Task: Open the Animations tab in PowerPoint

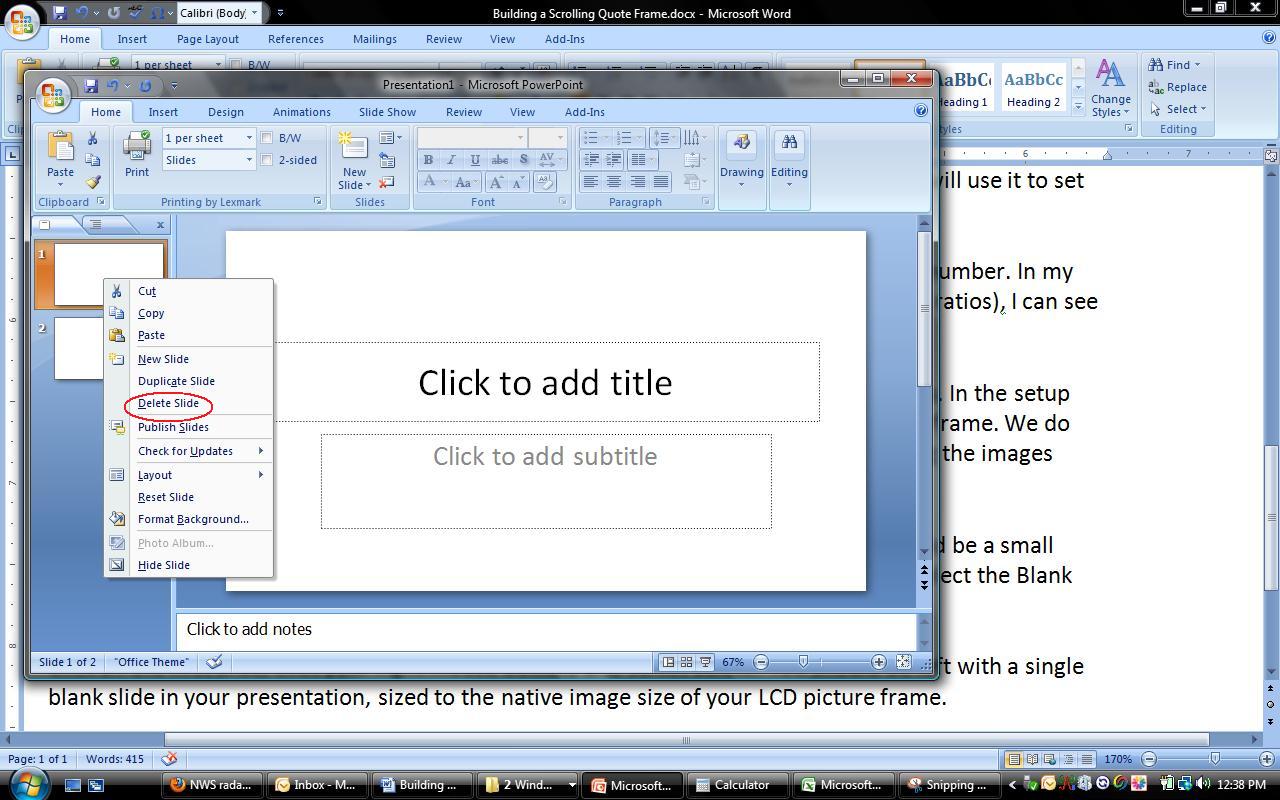Action: pyautogui.click(x=301, y=112)
